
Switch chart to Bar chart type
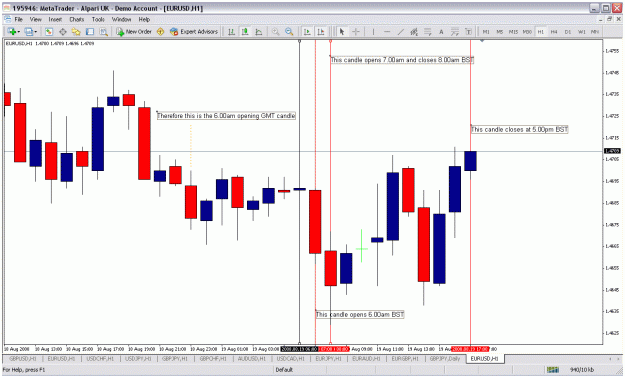(x=231, y=31)
